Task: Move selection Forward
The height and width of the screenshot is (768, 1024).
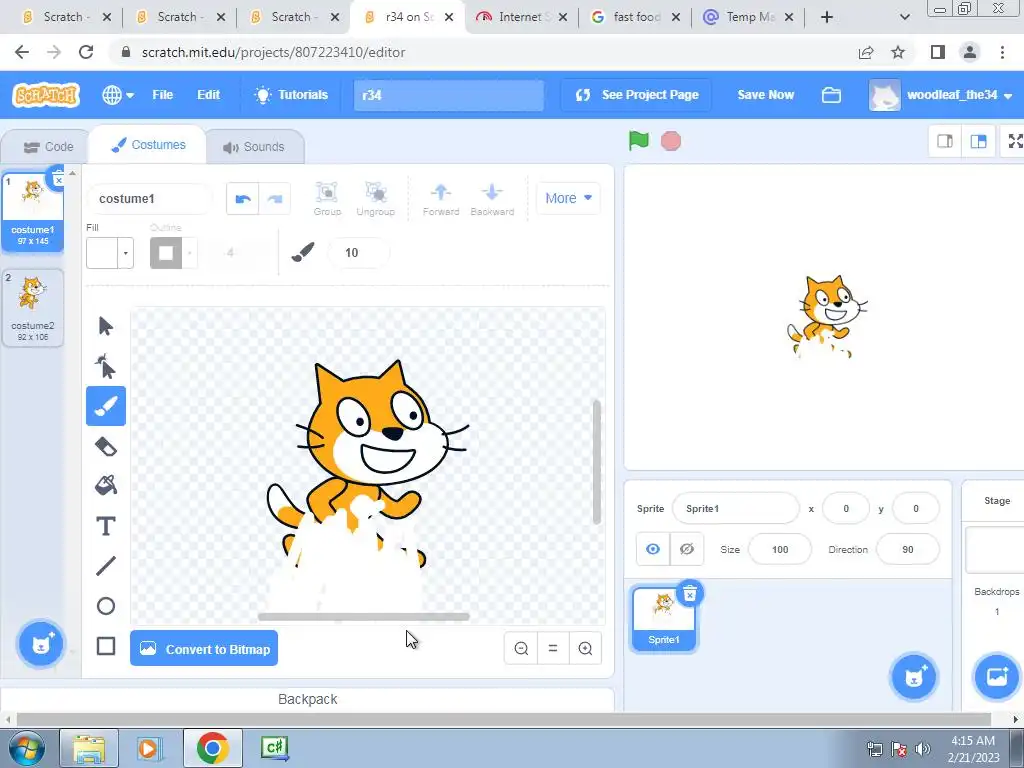Action: point(441,199)
